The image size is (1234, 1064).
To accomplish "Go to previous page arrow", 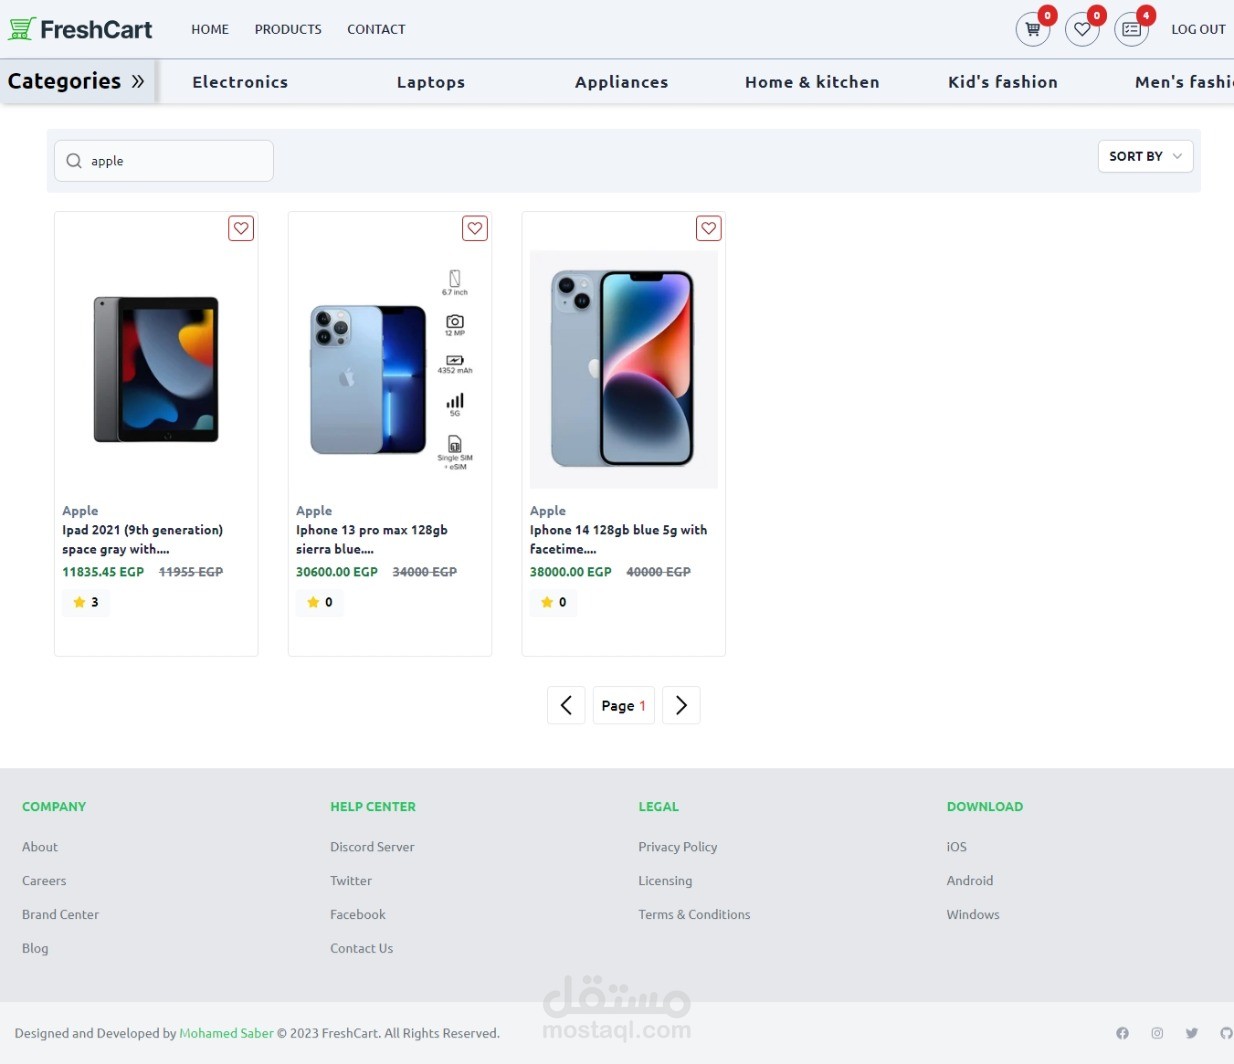I will coord(566,705).
